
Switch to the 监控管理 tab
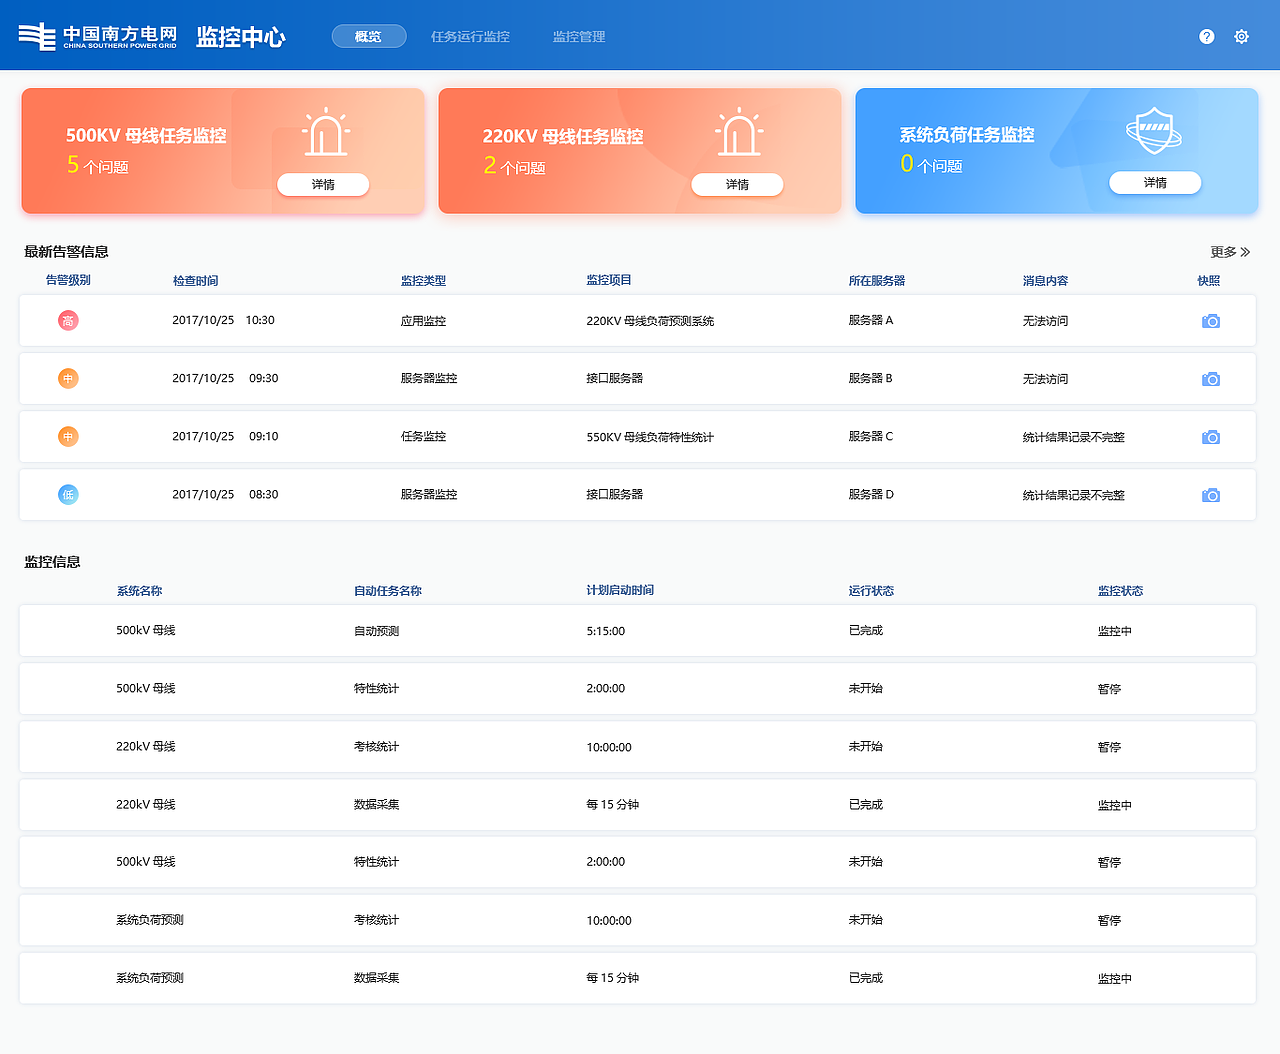click(579, 36)
